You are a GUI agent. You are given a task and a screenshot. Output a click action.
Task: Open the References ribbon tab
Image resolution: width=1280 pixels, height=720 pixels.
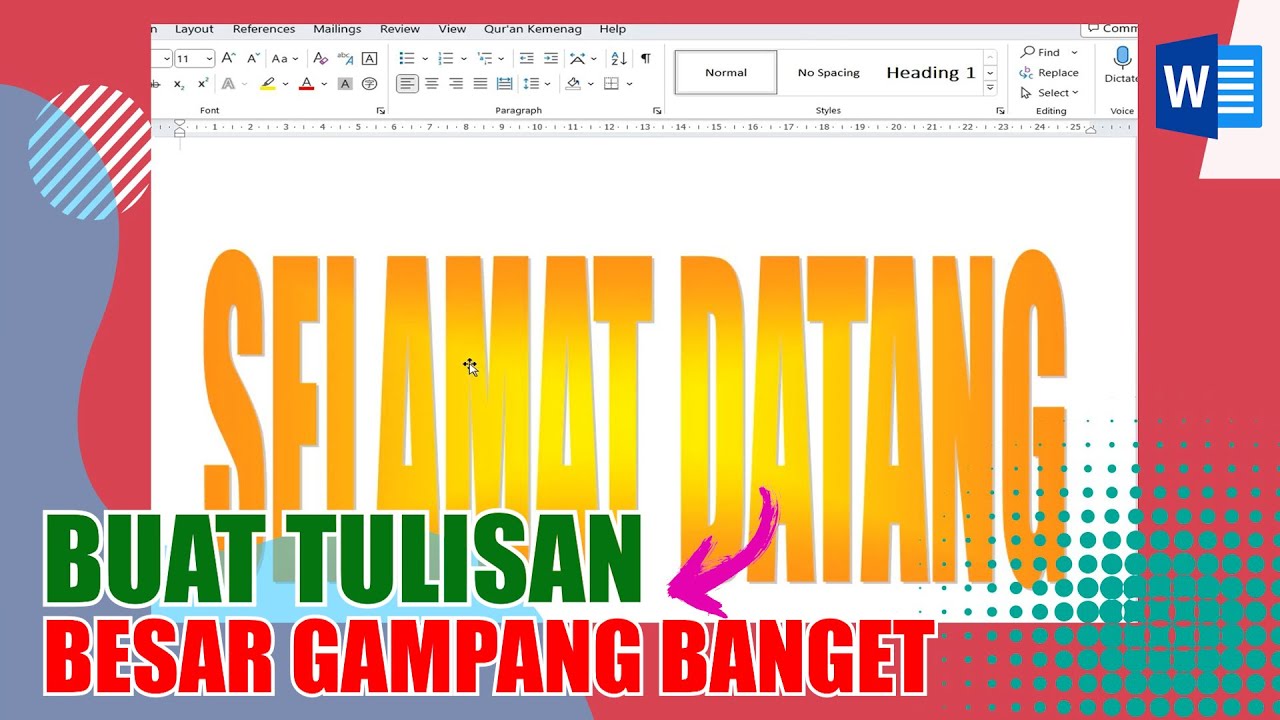click(x=264, y=29)
